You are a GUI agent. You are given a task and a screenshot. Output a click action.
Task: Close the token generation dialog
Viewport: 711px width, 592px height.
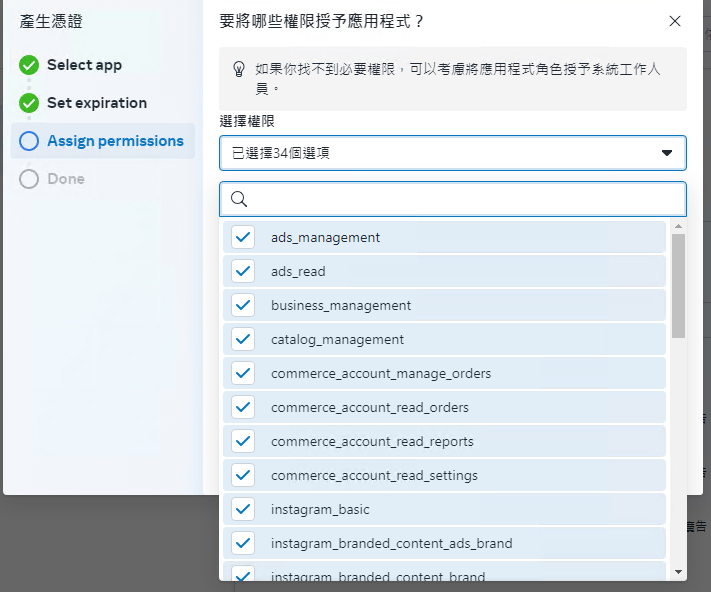point(675,21)
